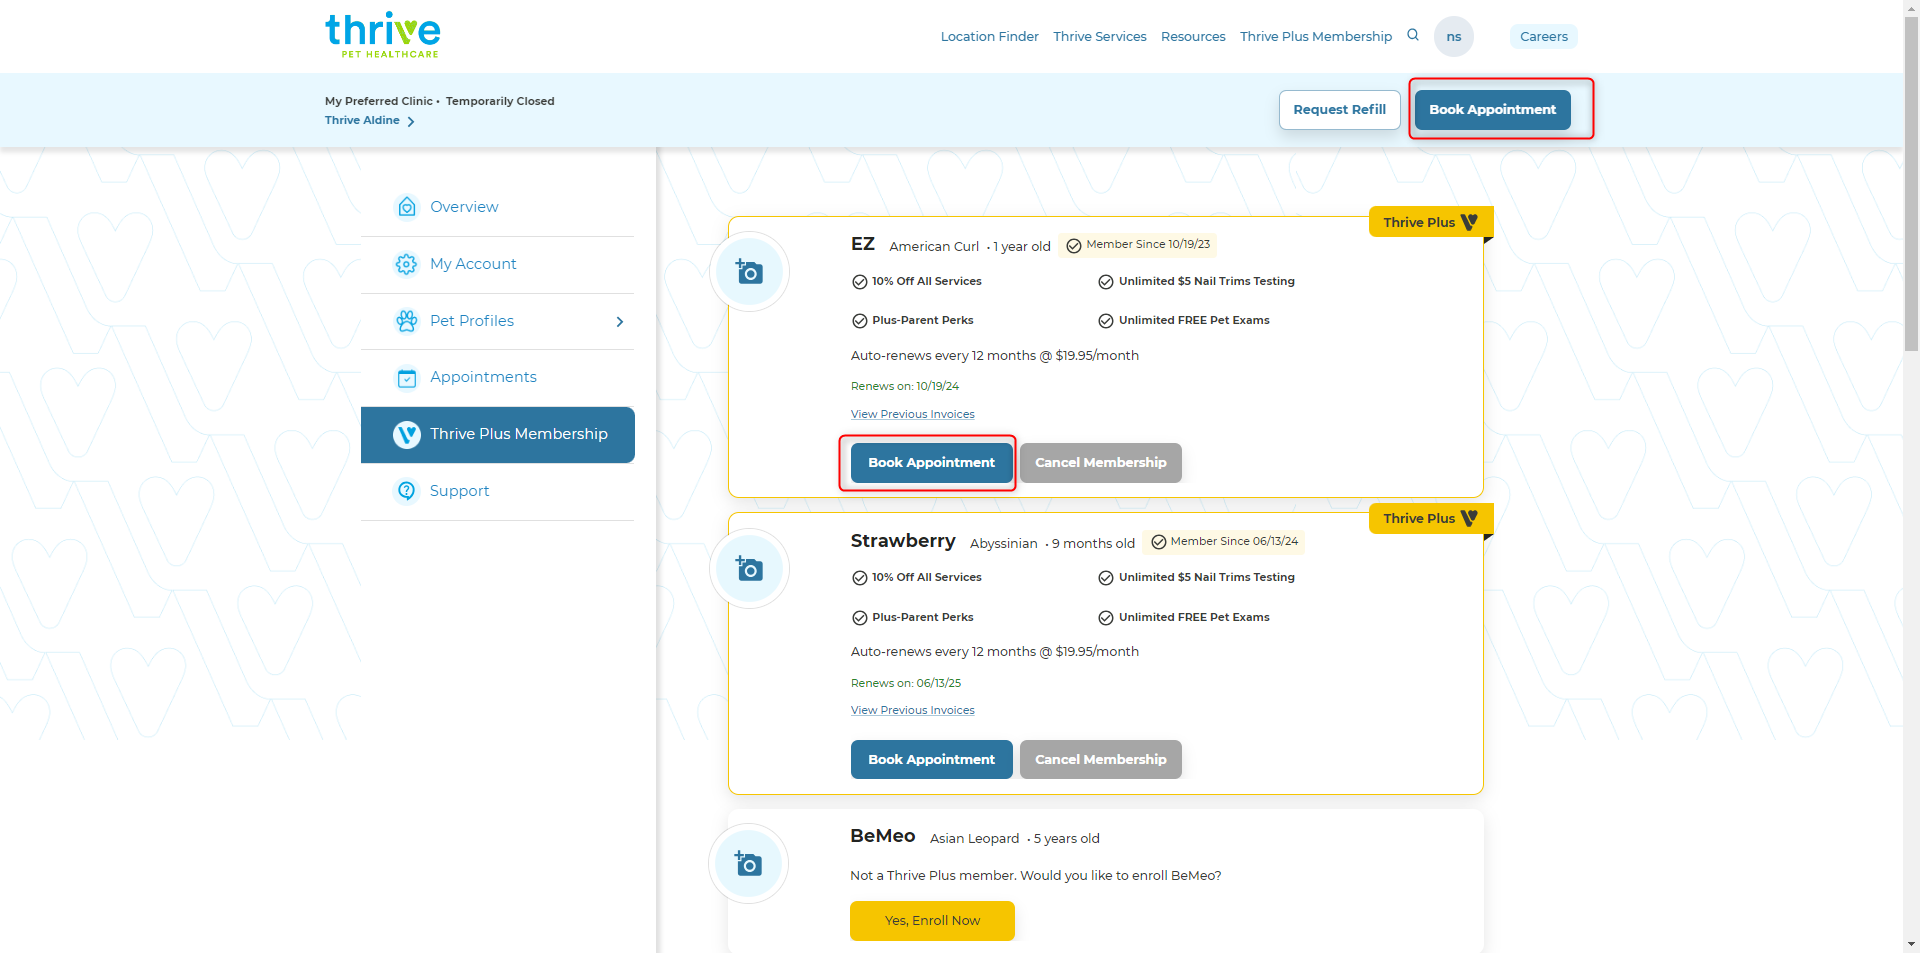
Task: Go to Careers page
Action: [1543, 37]
